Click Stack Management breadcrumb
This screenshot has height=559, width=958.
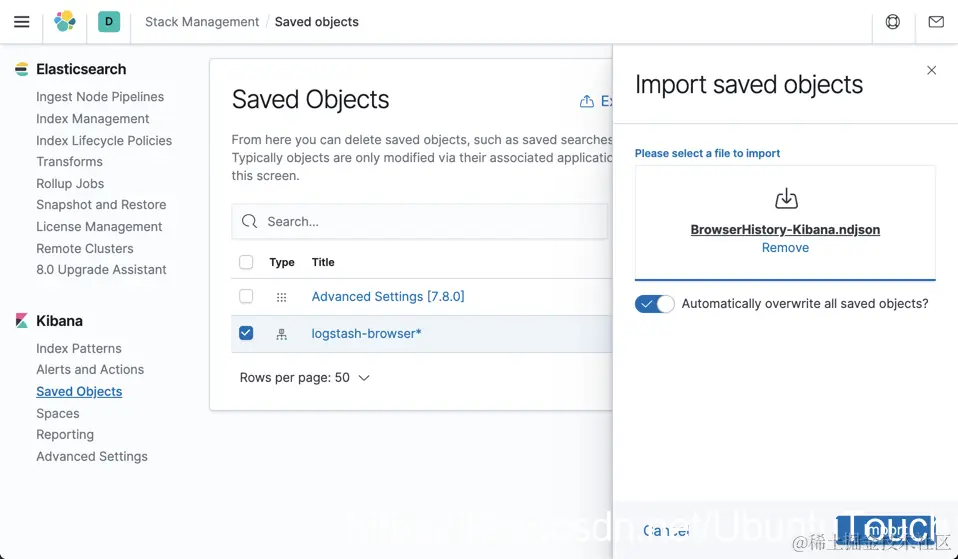pyautogui.click(x=202, y=22)
